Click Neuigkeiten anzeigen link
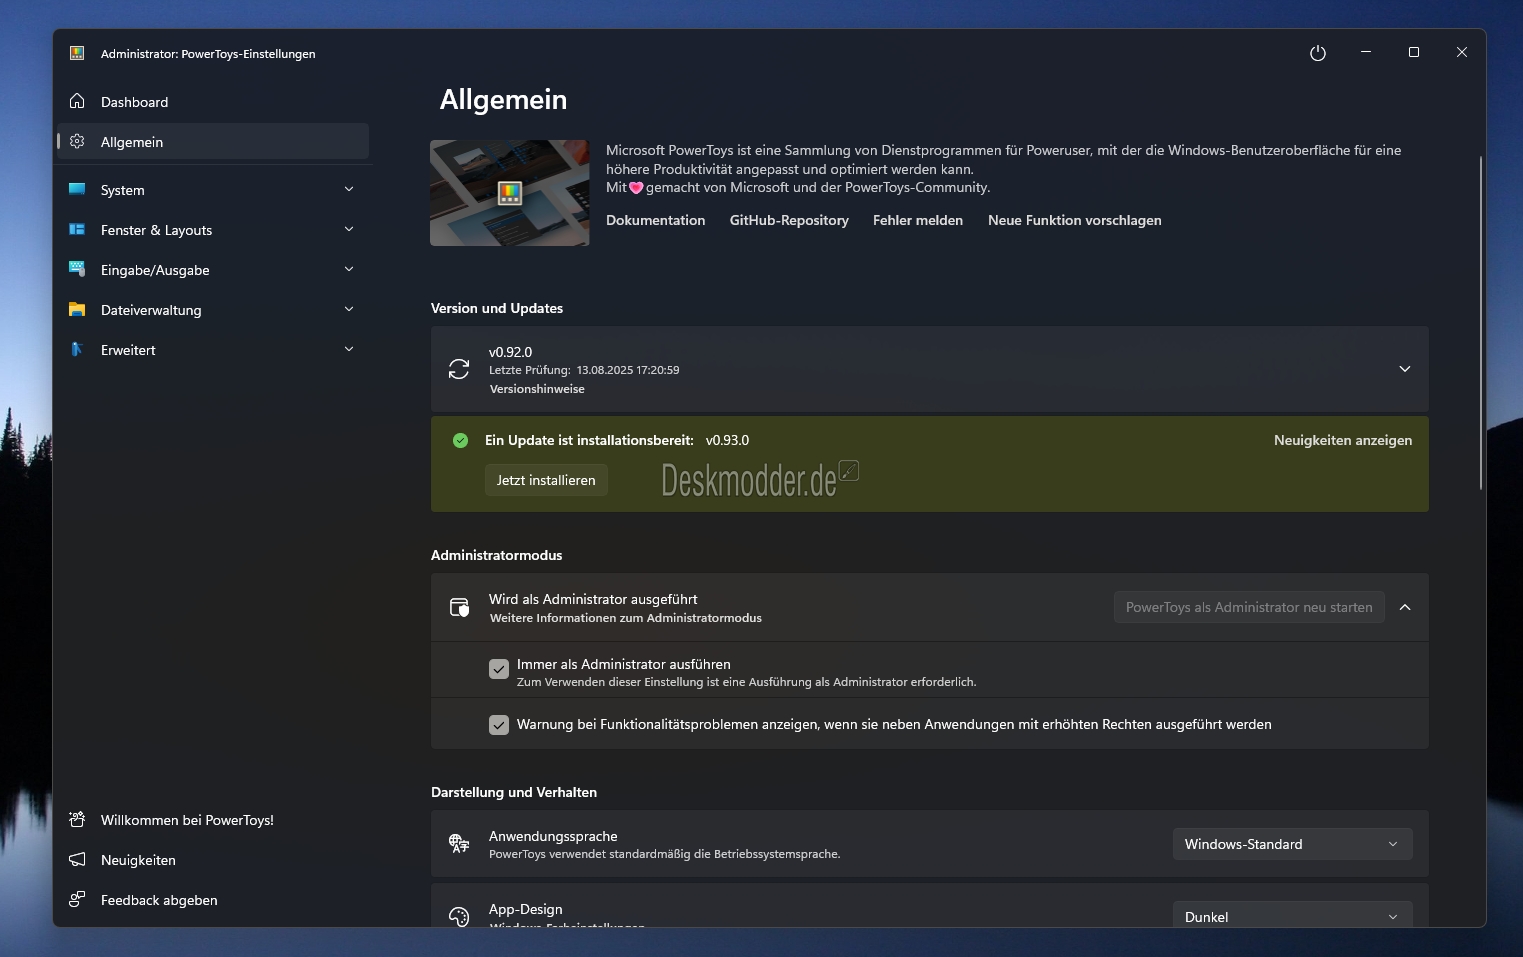1523x957 pixels. (x=1343, y=440)
